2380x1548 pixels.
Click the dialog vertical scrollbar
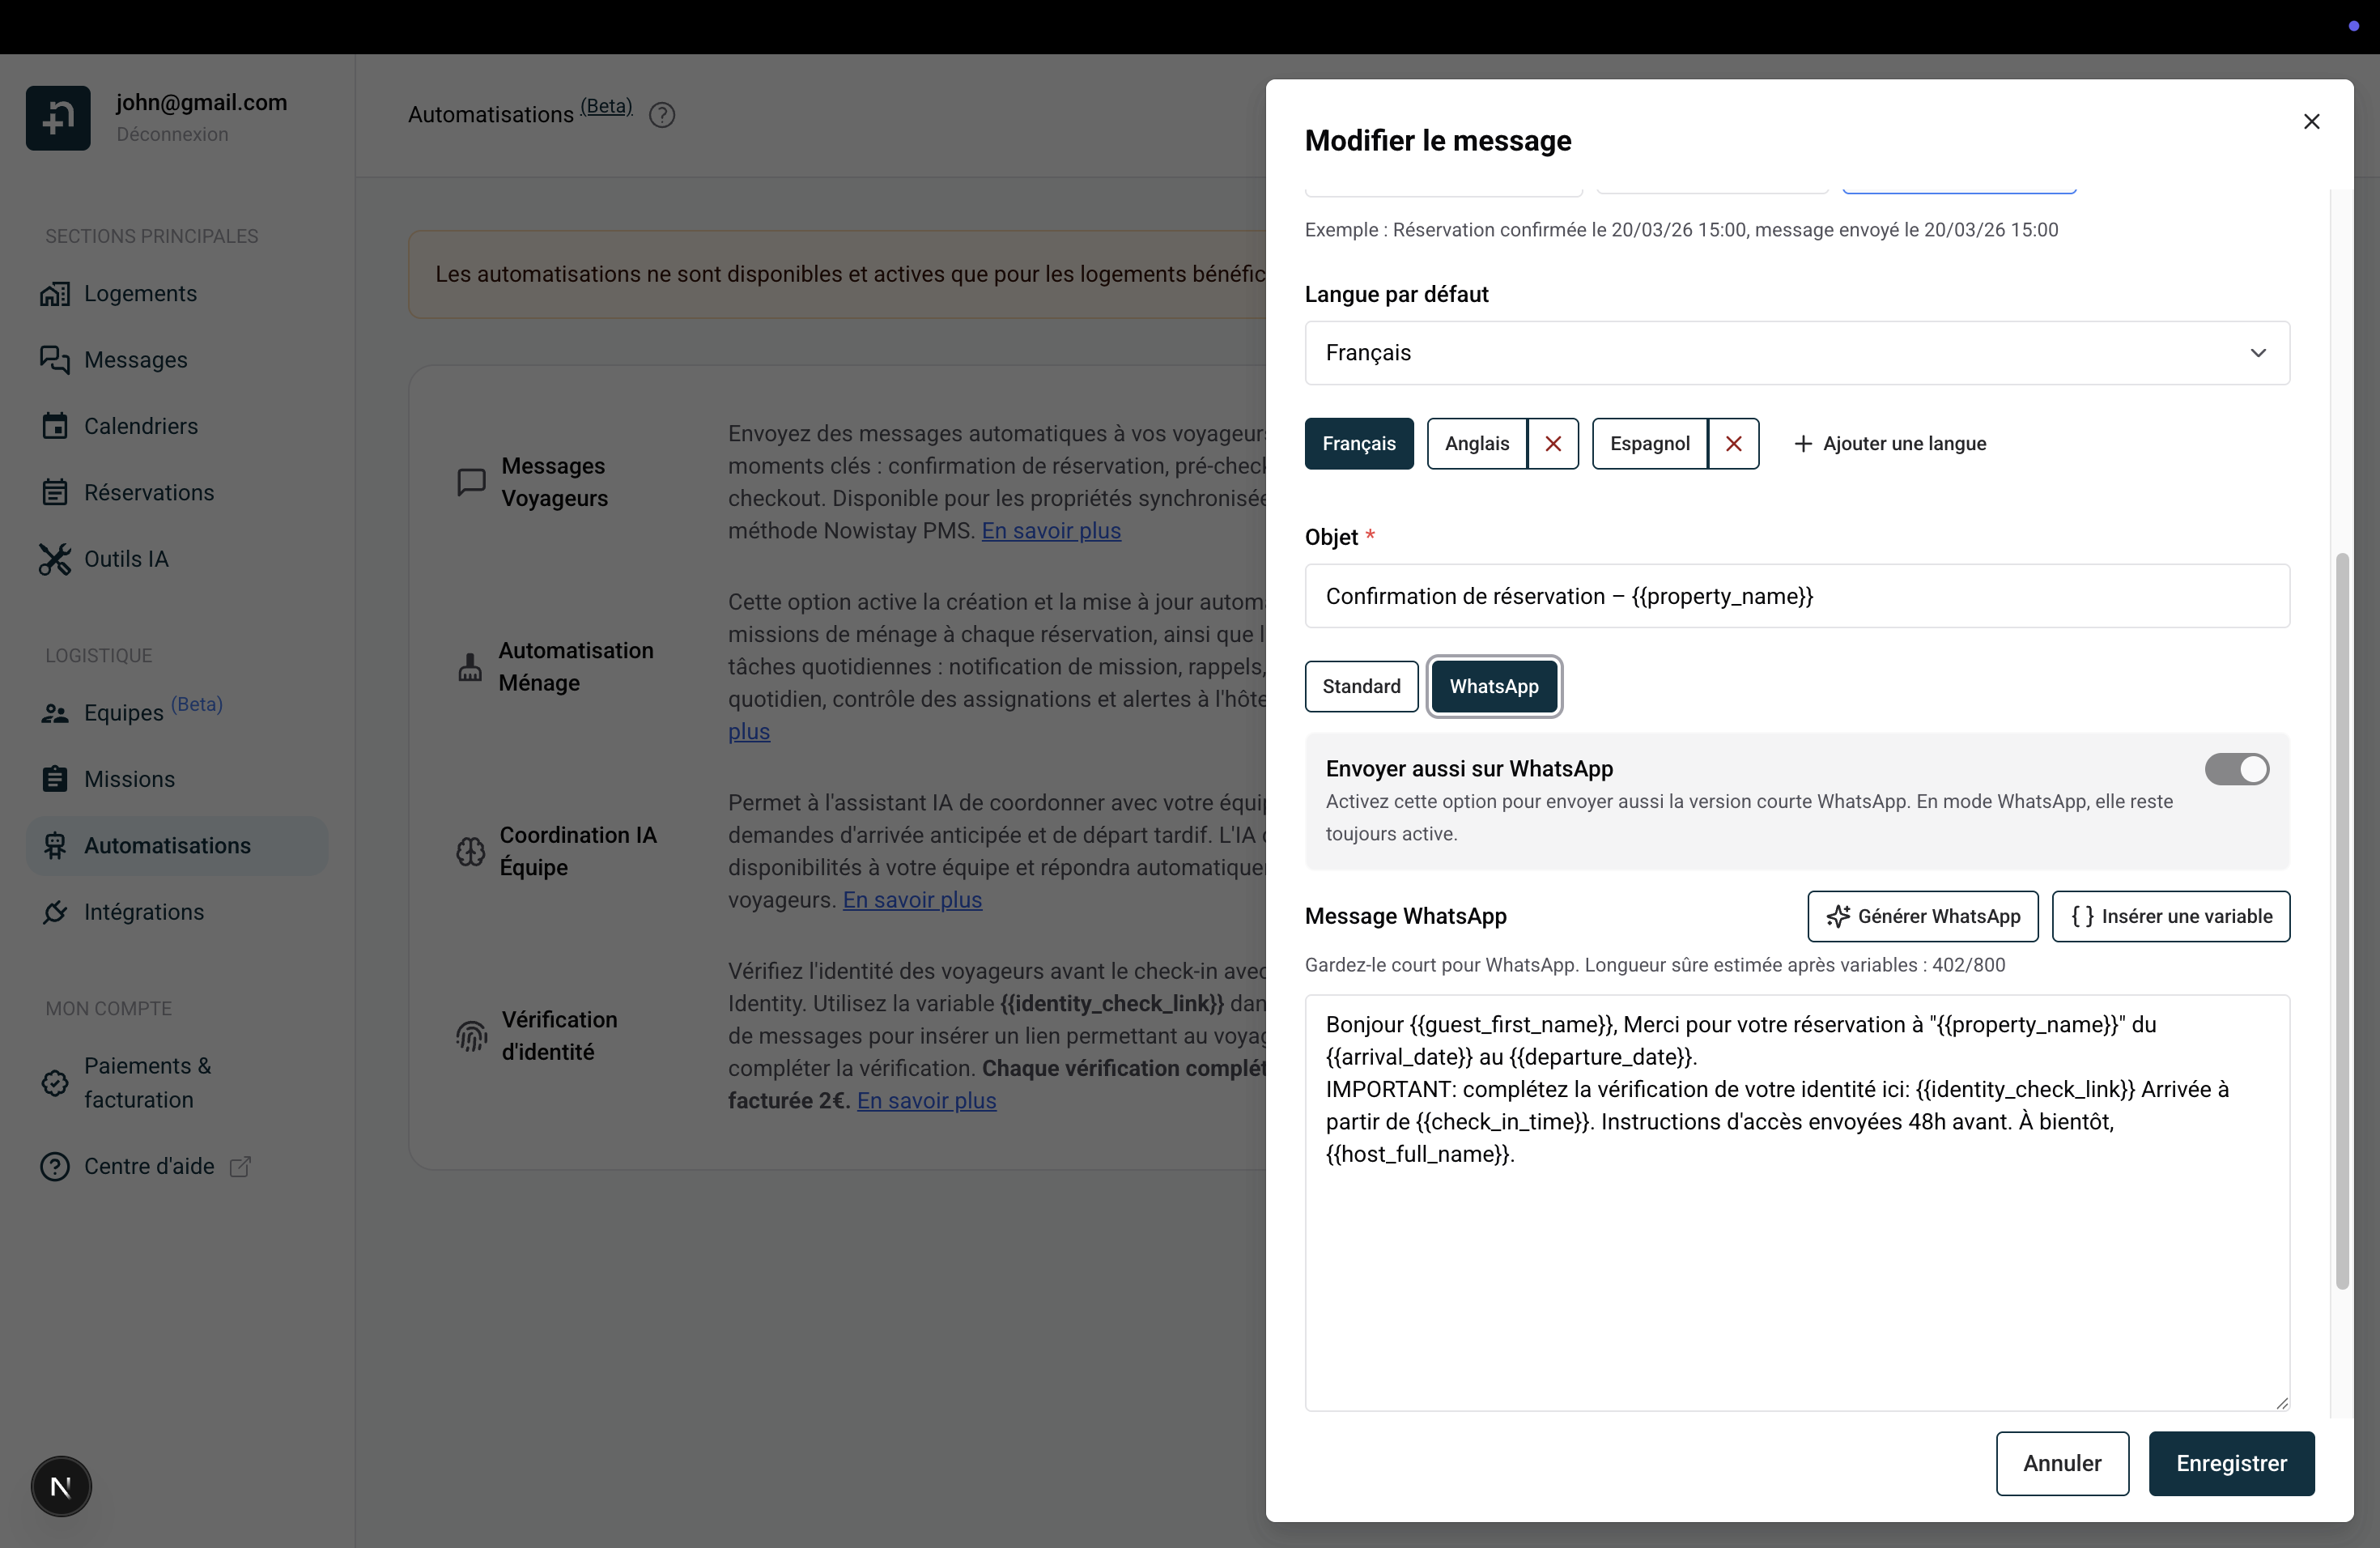coord(2342,920)
